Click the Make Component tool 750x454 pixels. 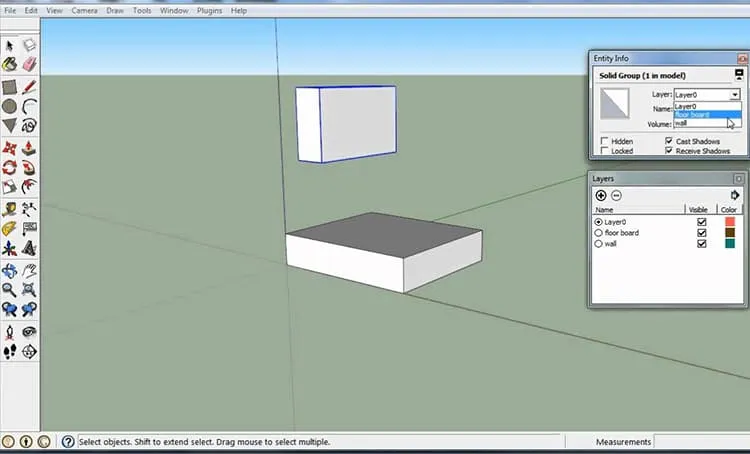(29, 45)
